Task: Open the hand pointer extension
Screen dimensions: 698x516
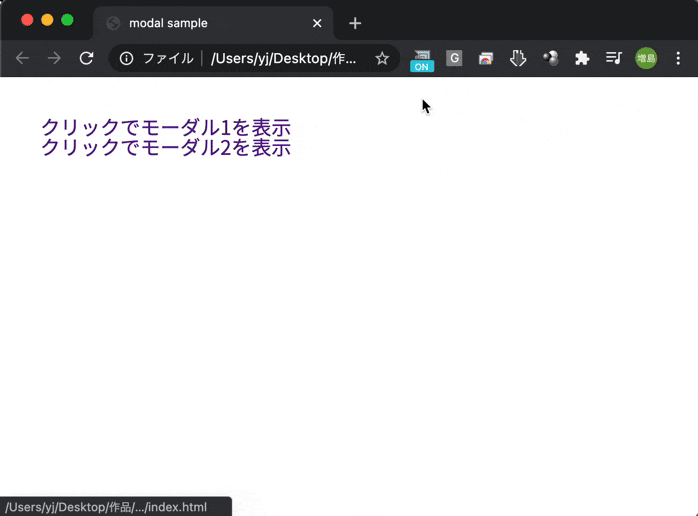Action: point(518,58)
